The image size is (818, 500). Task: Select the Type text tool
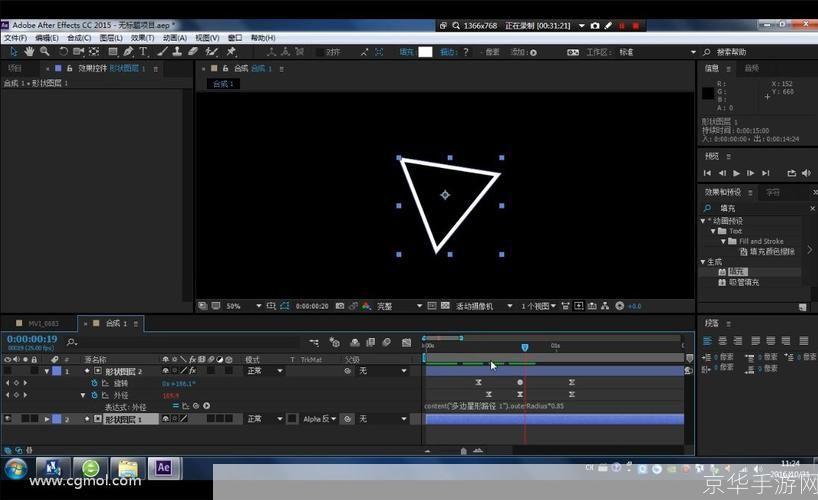143,51
